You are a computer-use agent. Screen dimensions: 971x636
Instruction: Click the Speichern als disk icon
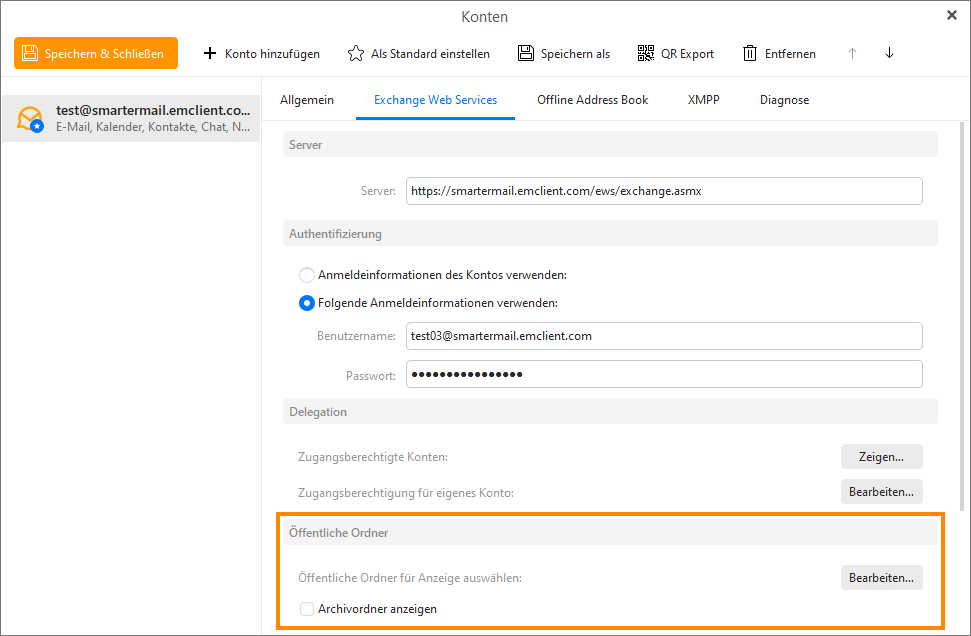tap(526, 54)
